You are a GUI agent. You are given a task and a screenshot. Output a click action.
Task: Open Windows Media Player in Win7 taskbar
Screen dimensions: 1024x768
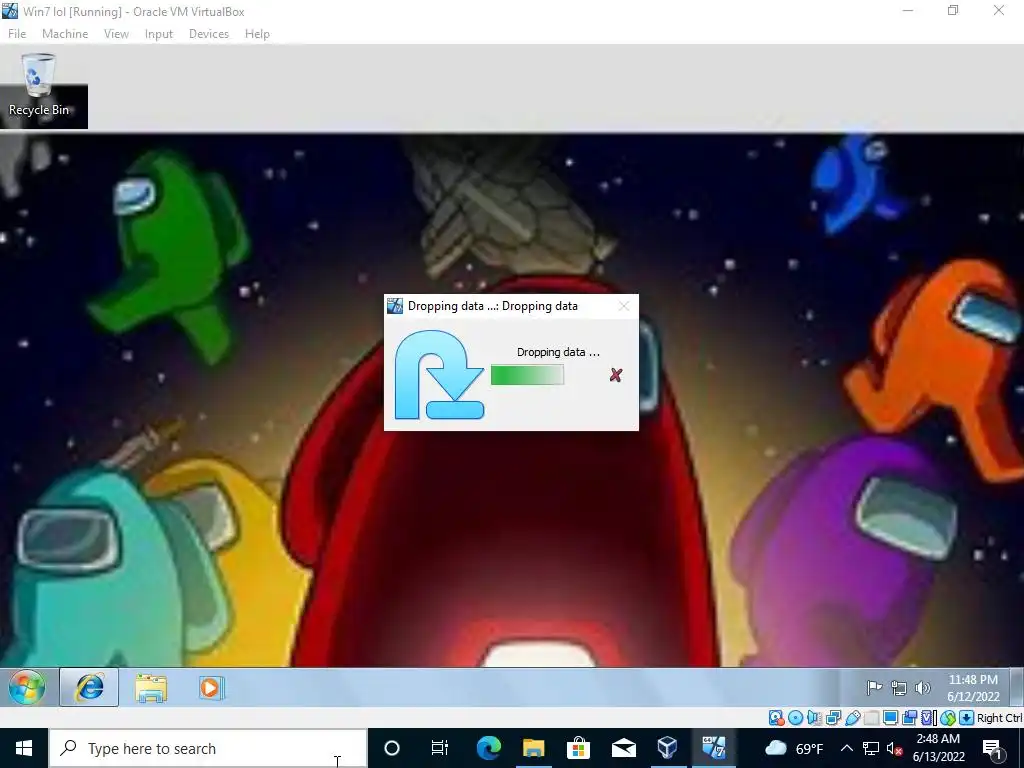211,688
